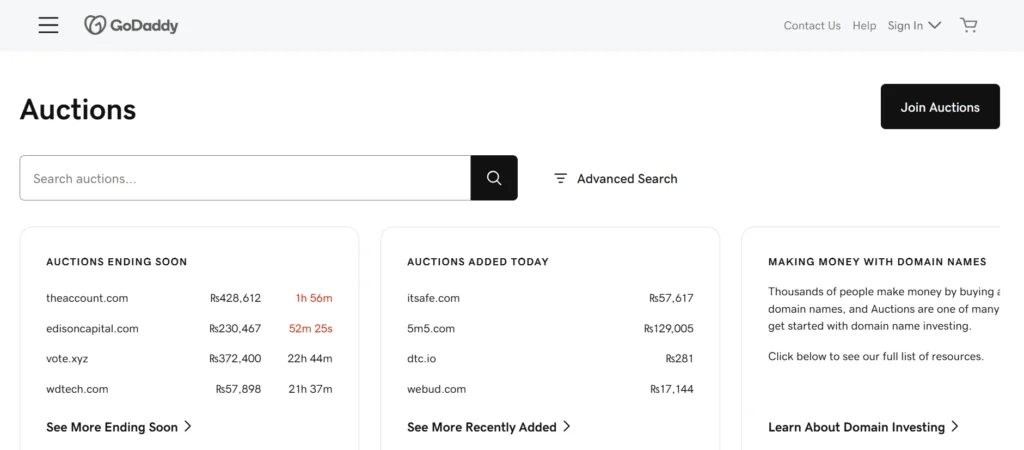Open the hamburger navigation menu
Image resolution: width=1024 pixels, height=450 pixels.
[x=48, y=25]
